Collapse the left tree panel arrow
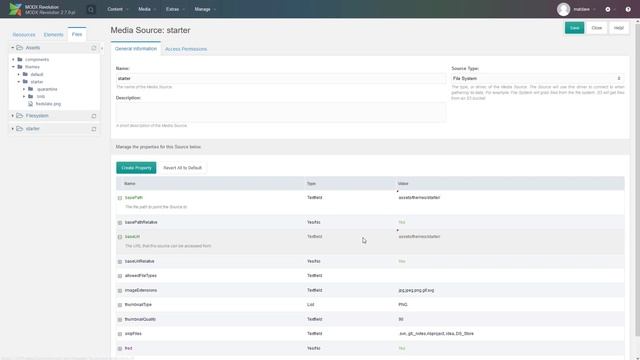The image size is (640, 360). click(102, 48)
